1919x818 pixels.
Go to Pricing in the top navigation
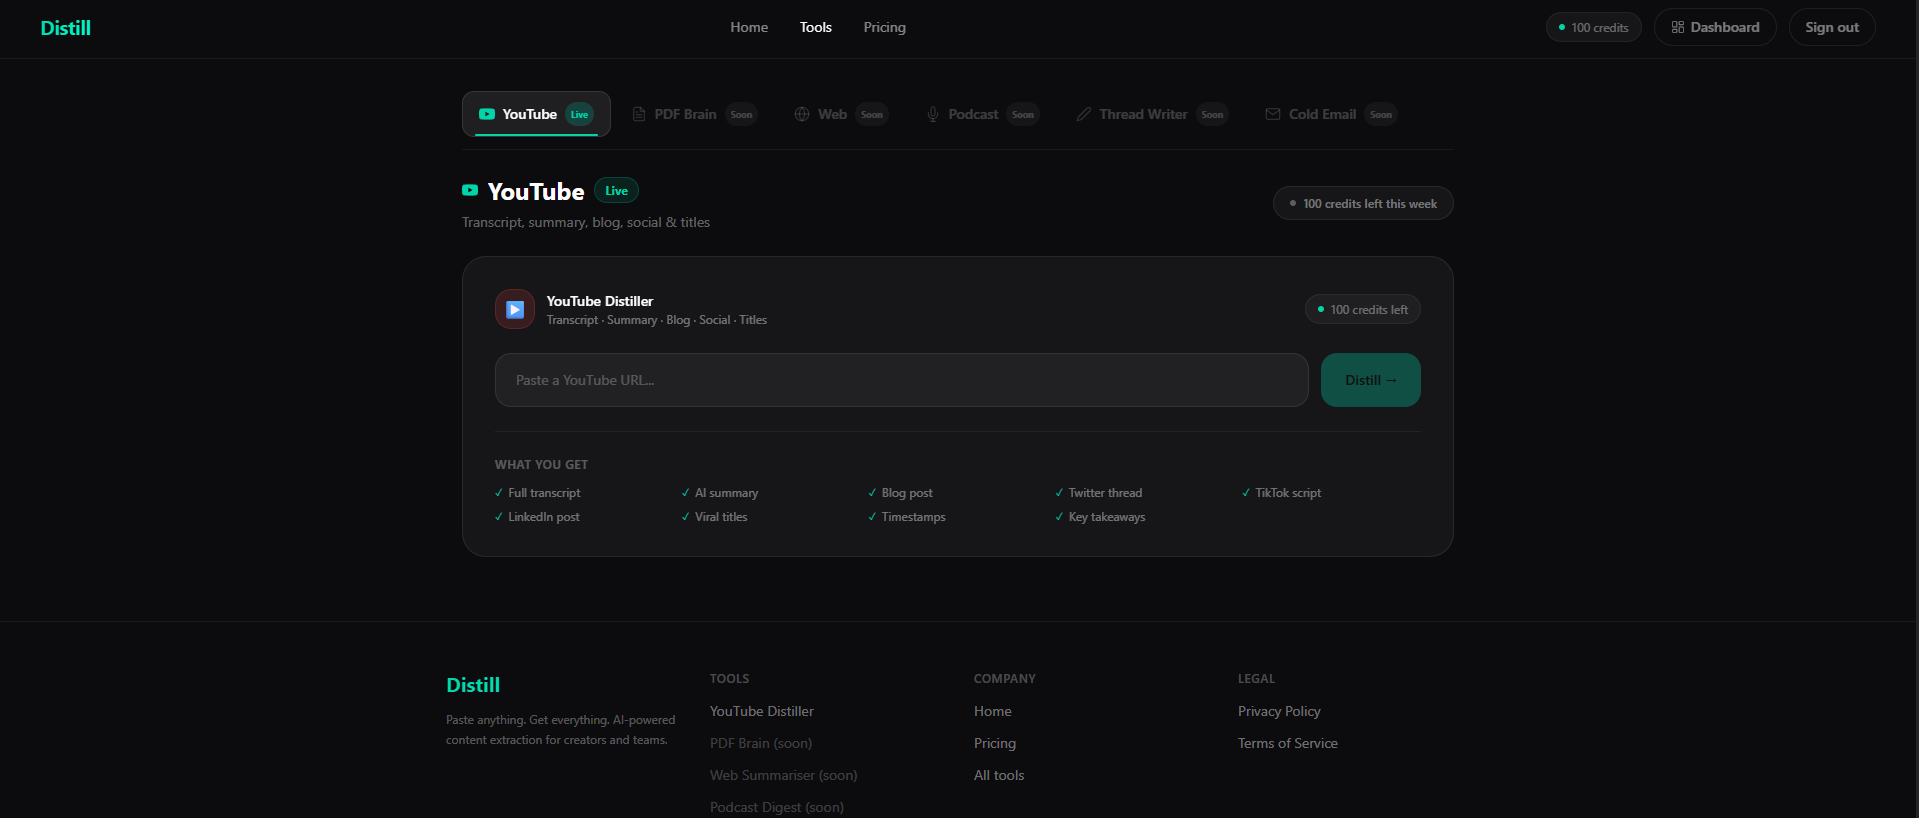pos(884,27)
